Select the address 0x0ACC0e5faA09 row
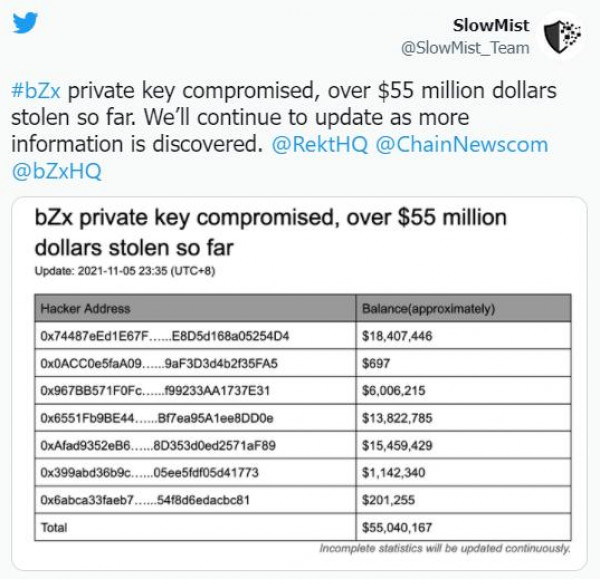Screen dimensions: 600x579 (303, 363)
